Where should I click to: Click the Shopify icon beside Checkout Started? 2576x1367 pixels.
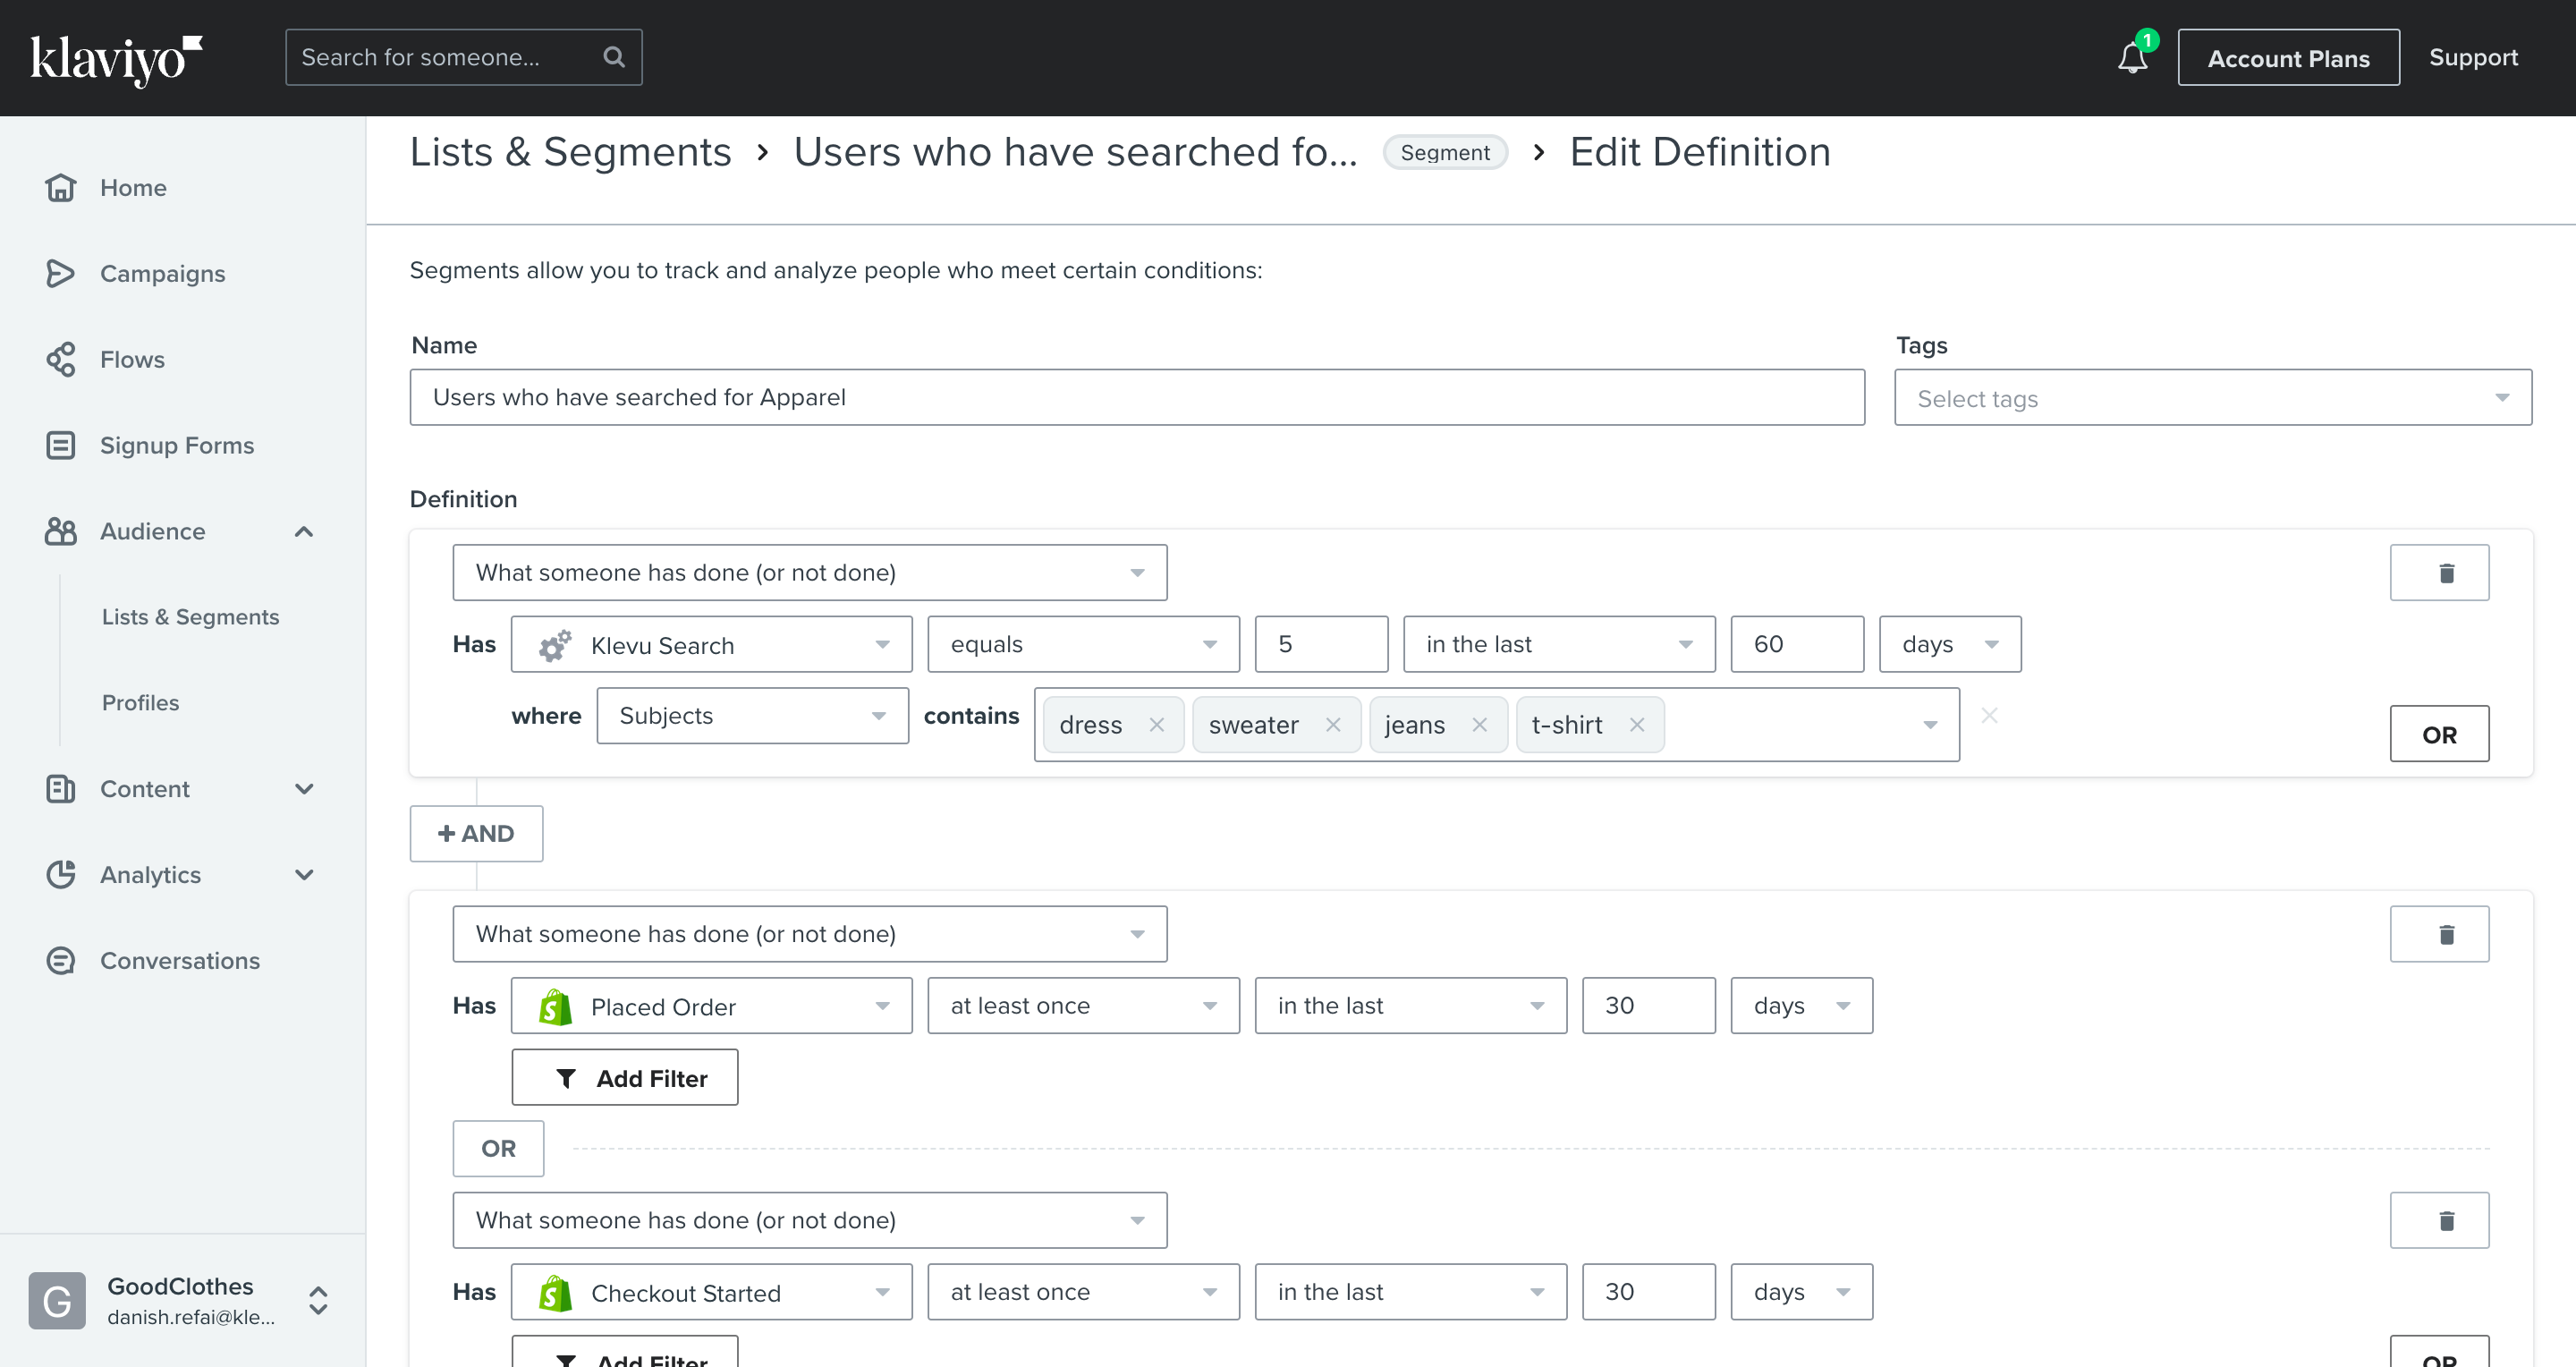coord(555,1292)
